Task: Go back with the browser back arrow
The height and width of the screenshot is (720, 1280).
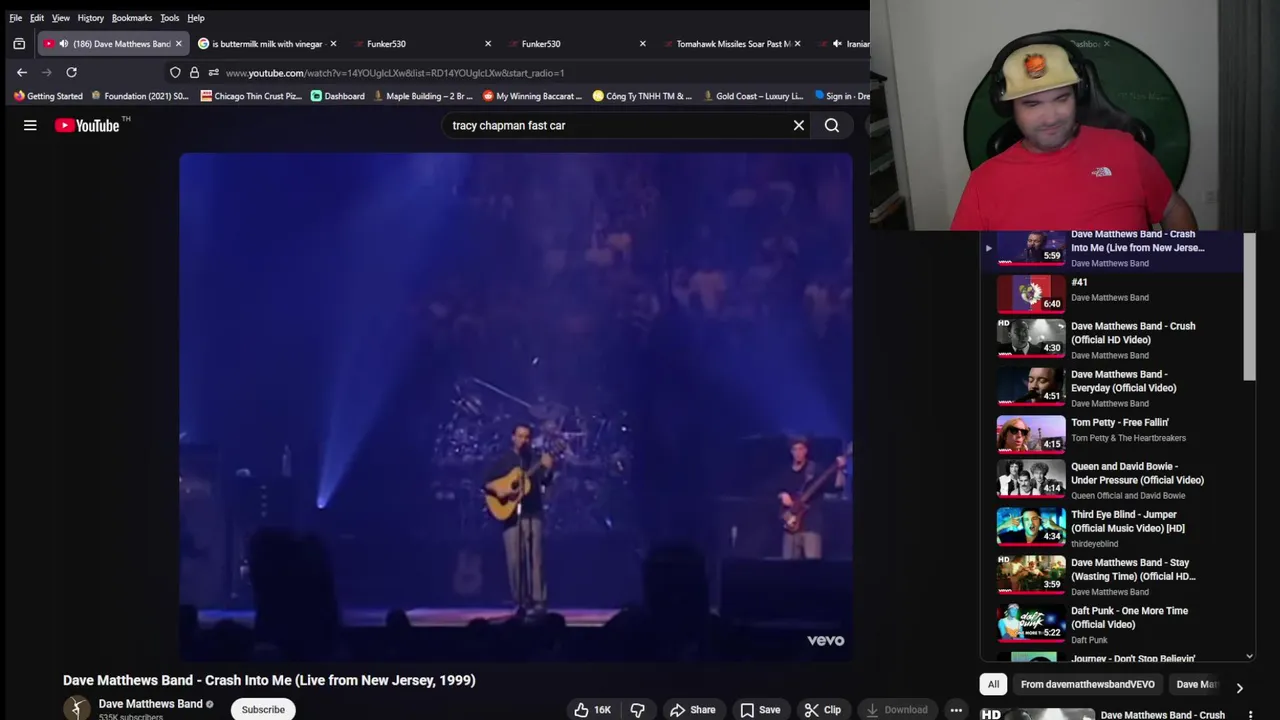Action: [22, 72]
